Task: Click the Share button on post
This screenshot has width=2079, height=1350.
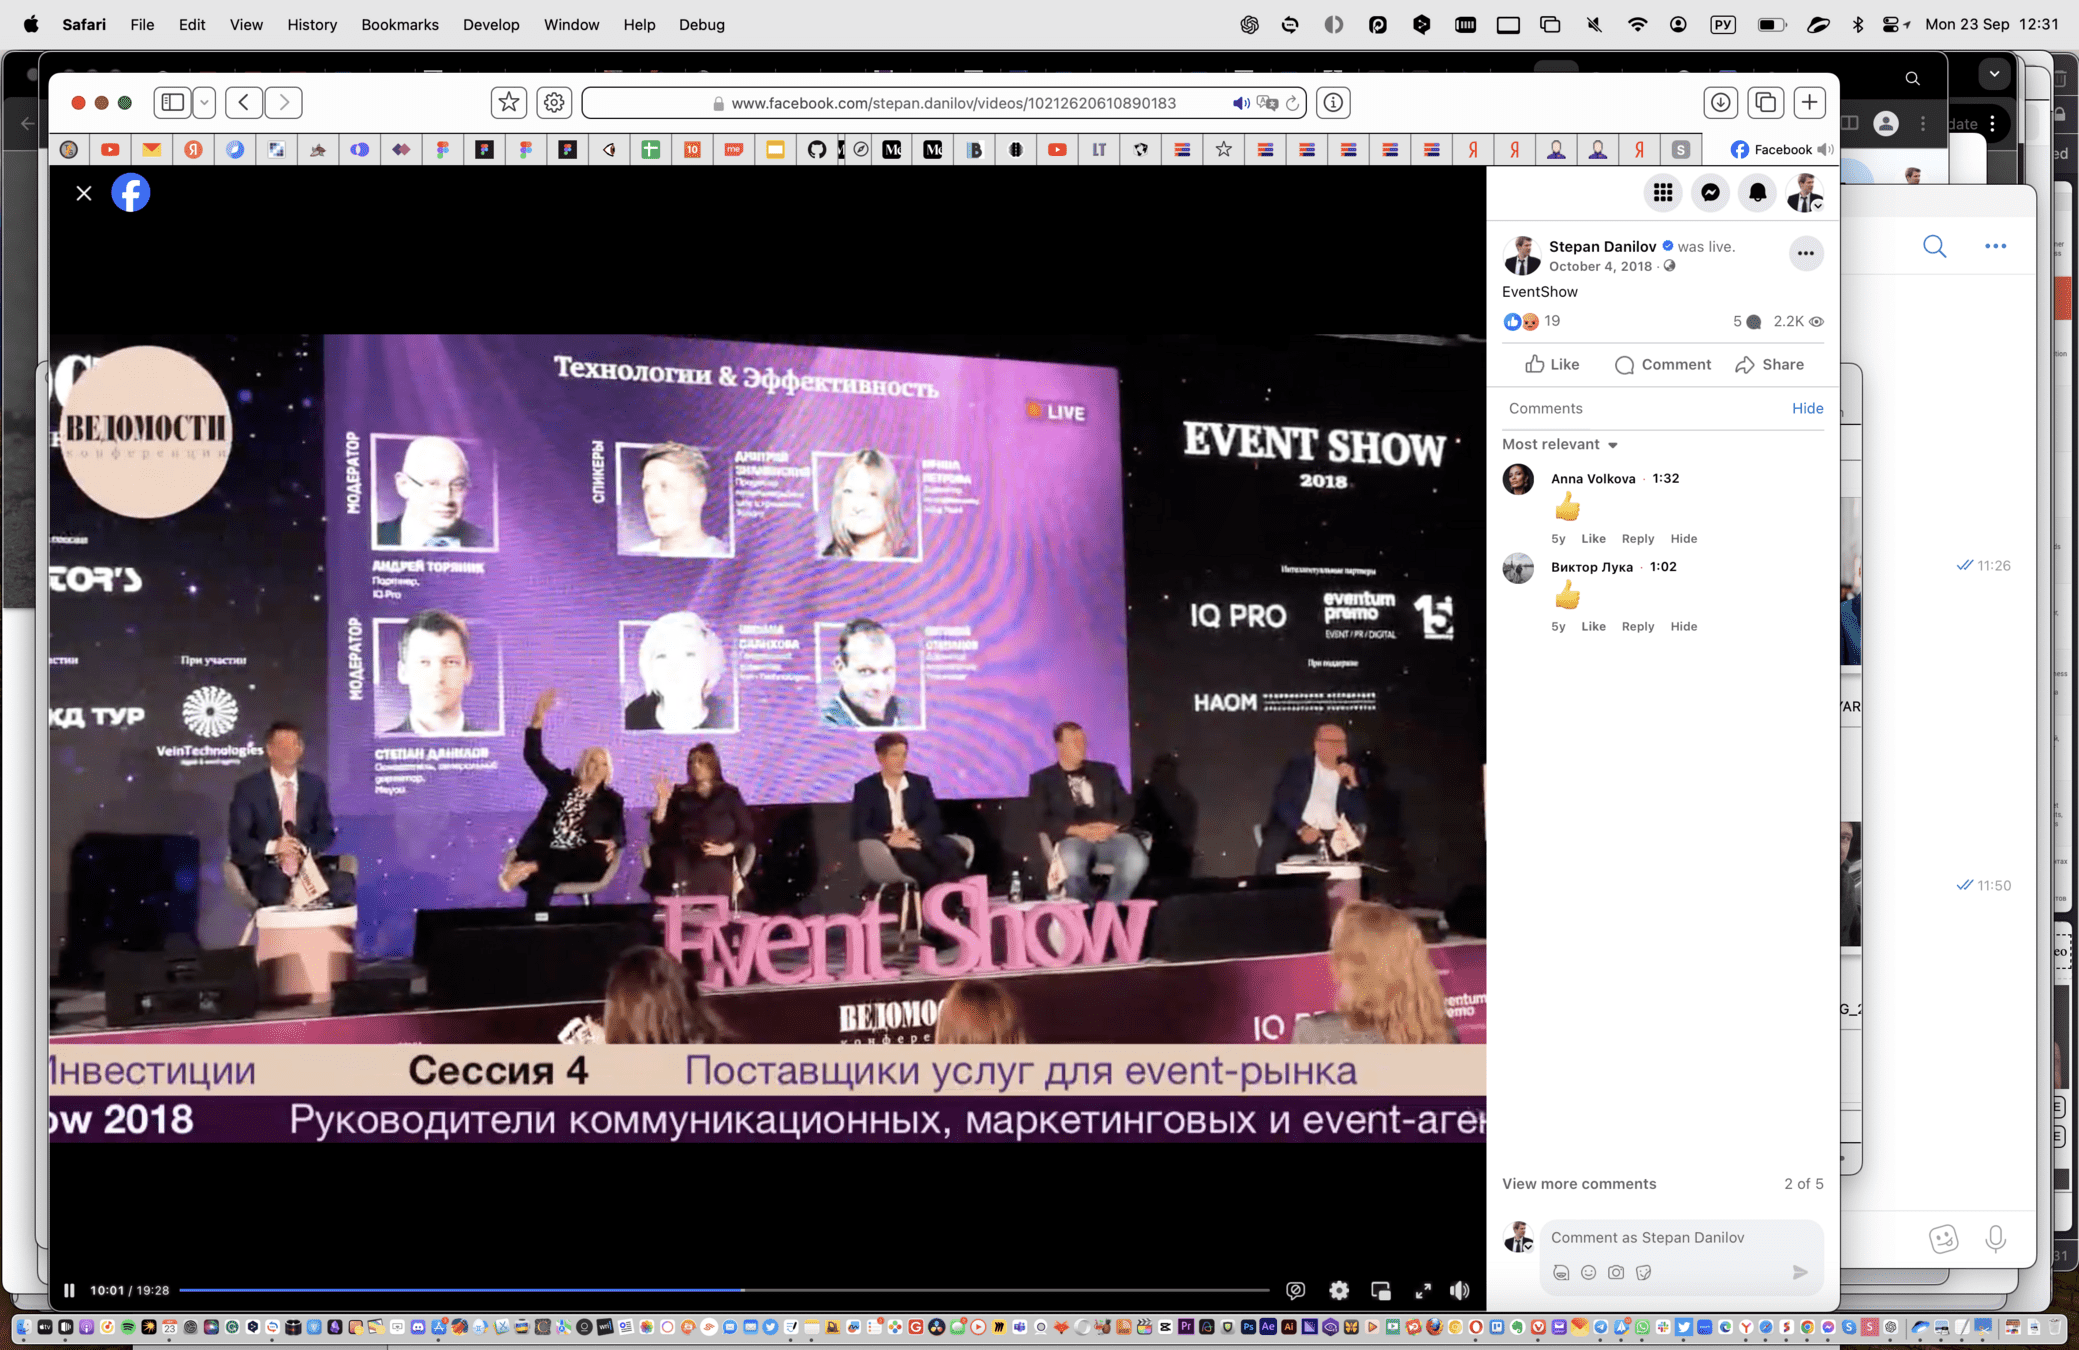Action: 1770,365
